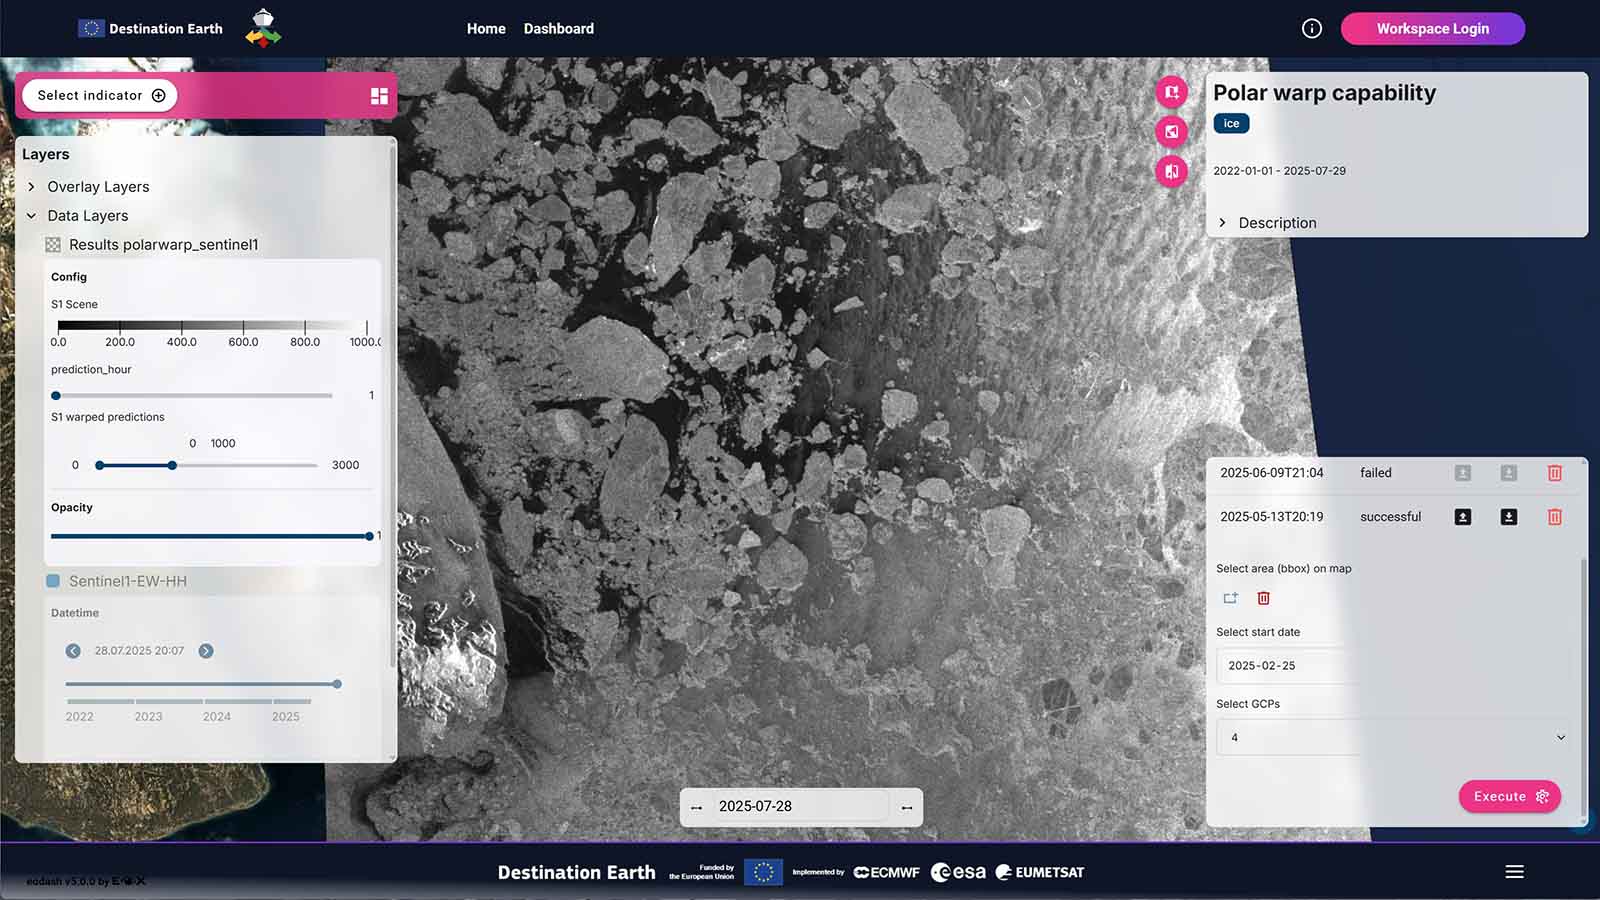
Task: Expand the Description section
Action: click(1222, 223)
